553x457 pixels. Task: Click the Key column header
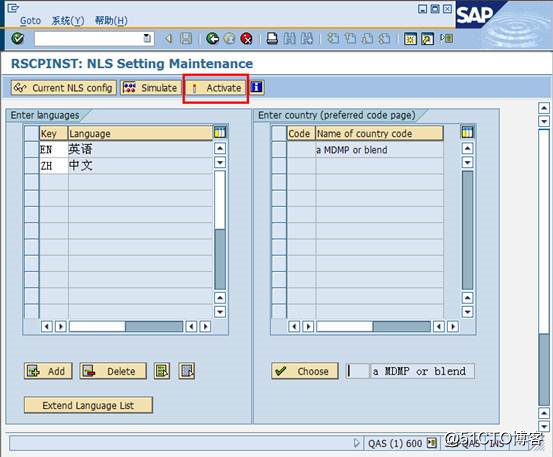coord(53,133)
